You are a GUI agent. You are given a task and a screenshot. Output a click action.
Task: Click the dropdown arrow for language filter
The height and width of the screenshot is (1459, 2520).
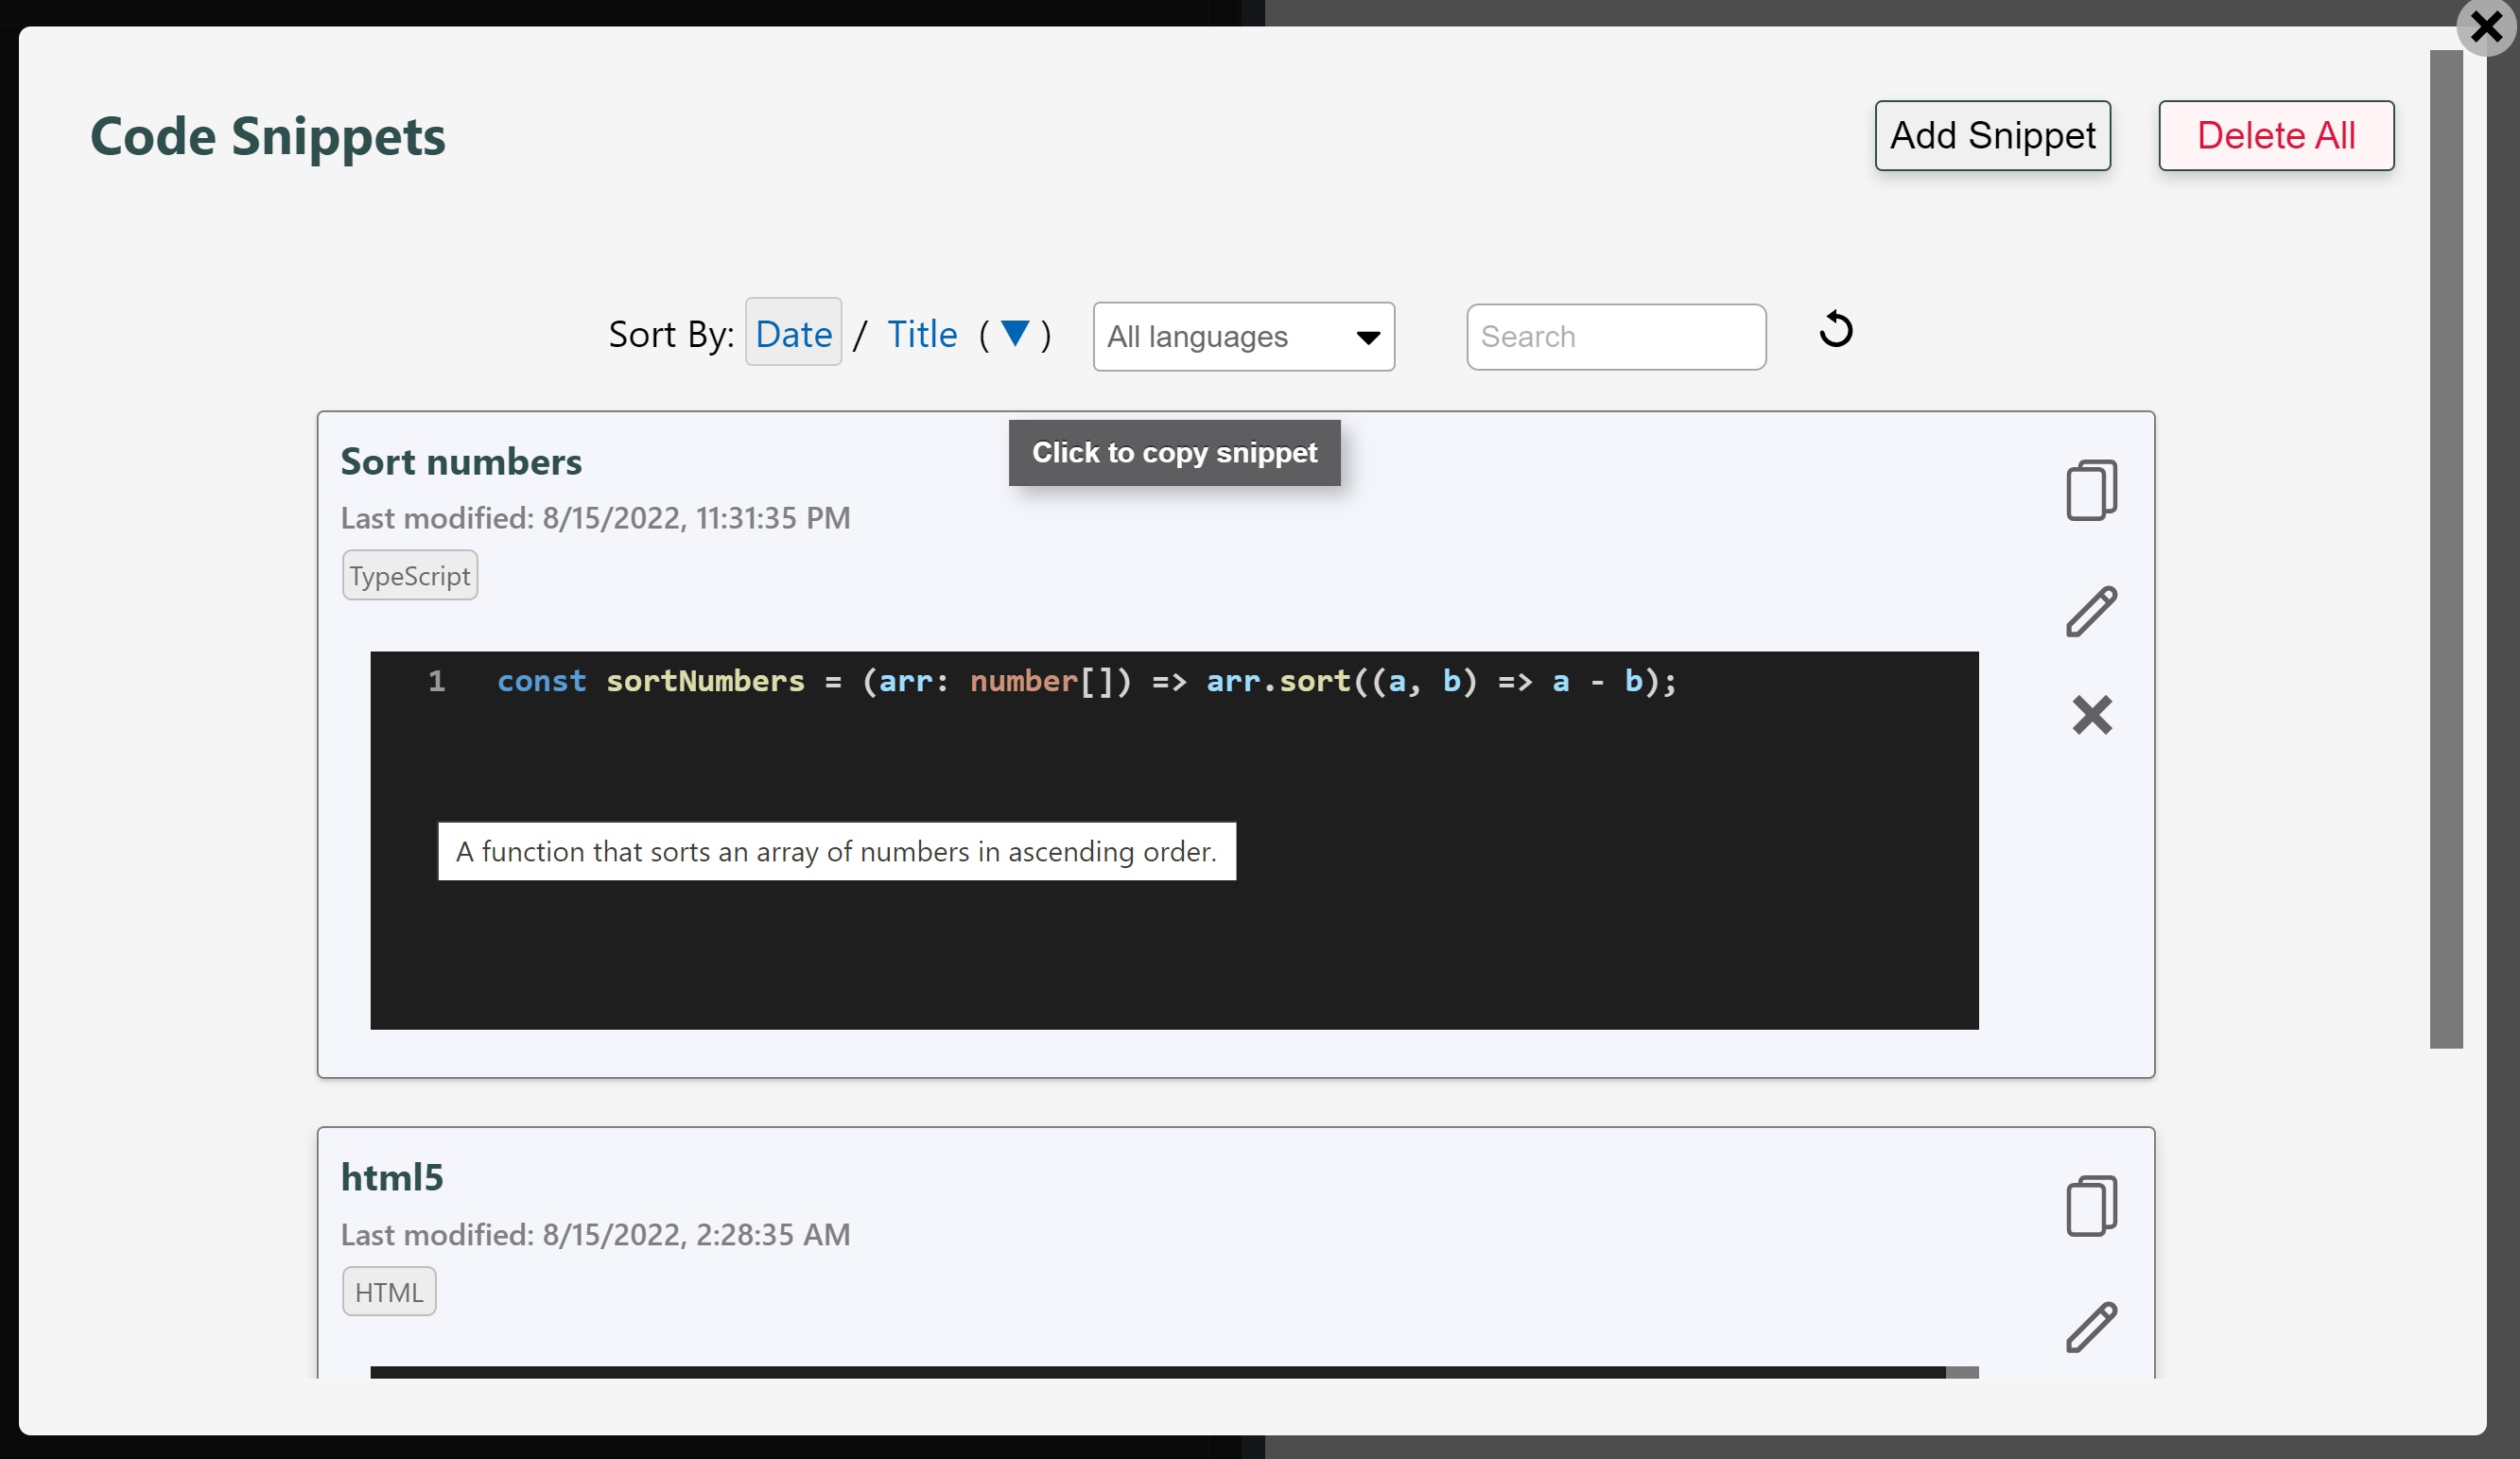(1368, 337)
